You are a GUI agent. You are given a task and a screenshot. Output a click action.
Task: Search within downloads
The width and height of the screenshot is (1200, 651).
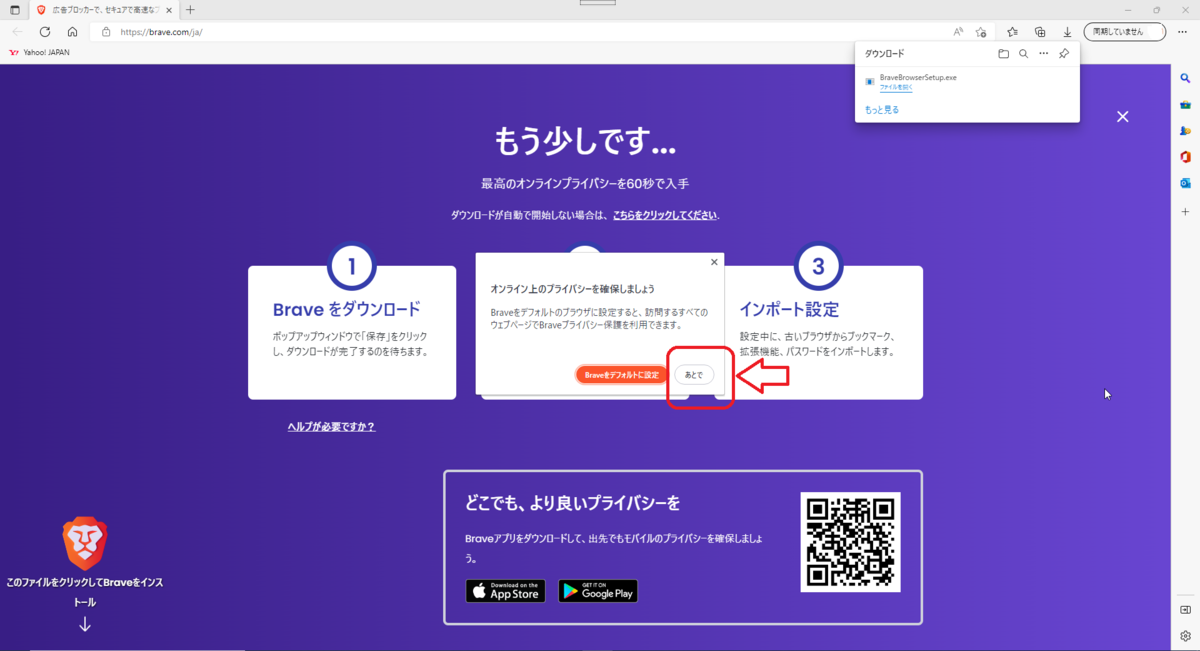click(x=1023, y=54)
